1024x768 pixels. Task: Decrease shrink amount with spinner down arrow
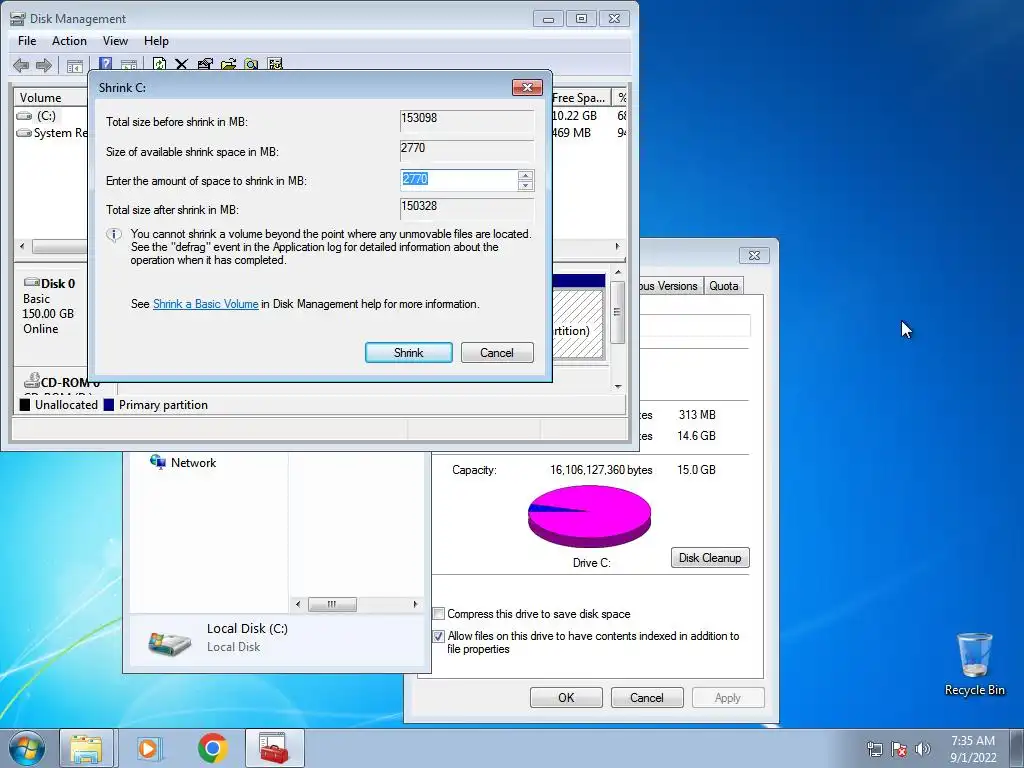point(525,185)
